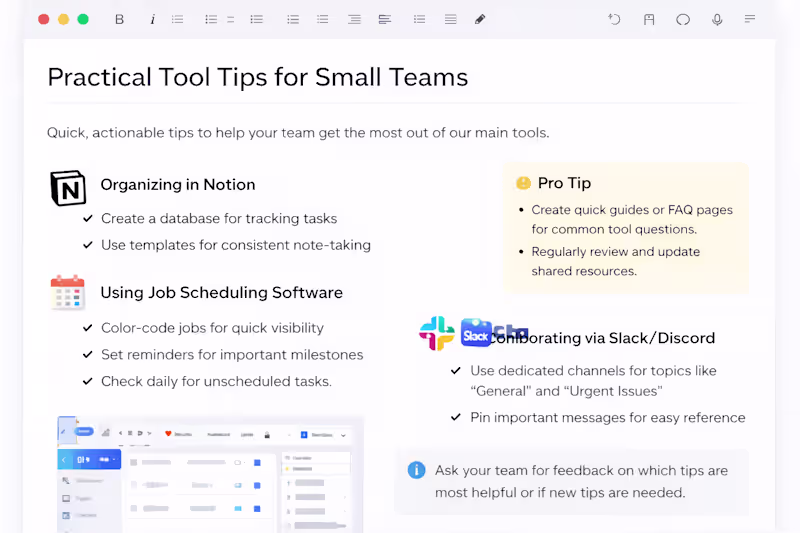The image size is (800, 533).
Task: Click the text Use templates for consistent note-taking
Action: click(x=236, y=245)
